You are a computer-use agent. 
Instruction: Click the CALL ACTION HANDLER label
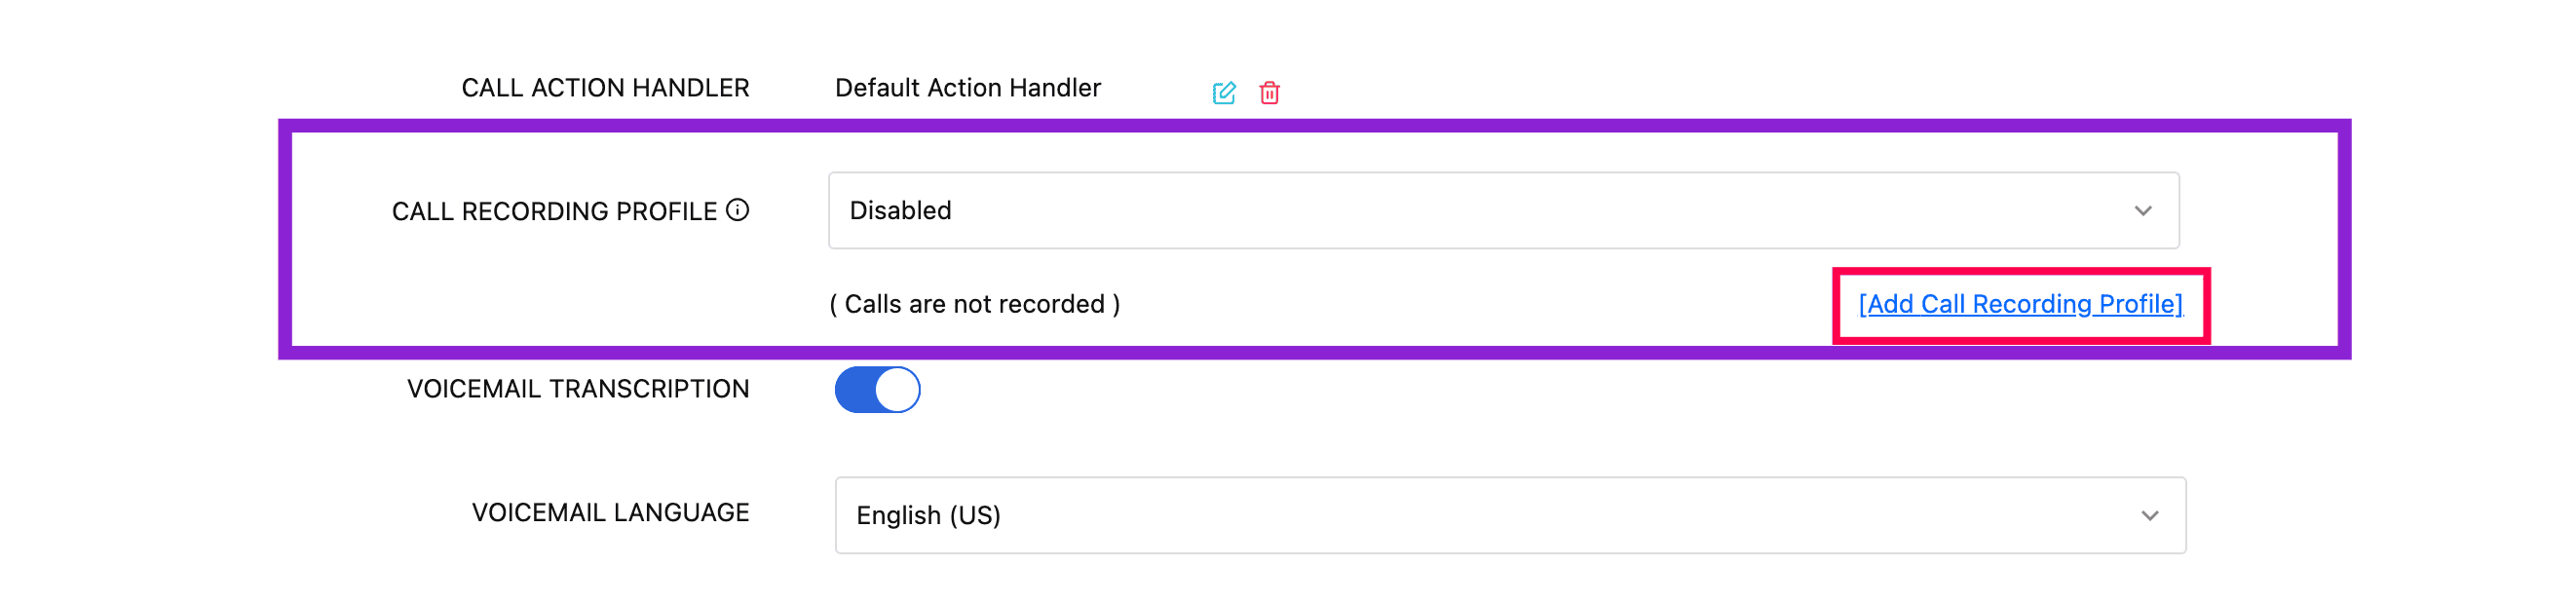605,88
